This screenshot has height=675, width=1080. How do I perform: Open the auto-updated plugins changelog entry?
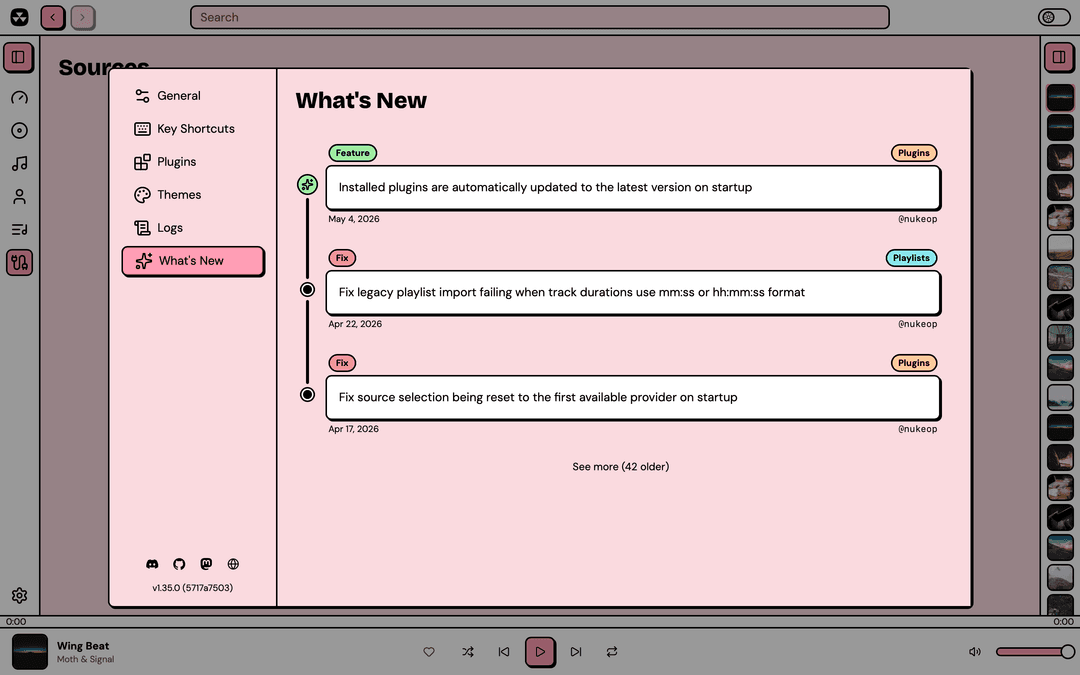click(633, 187)
